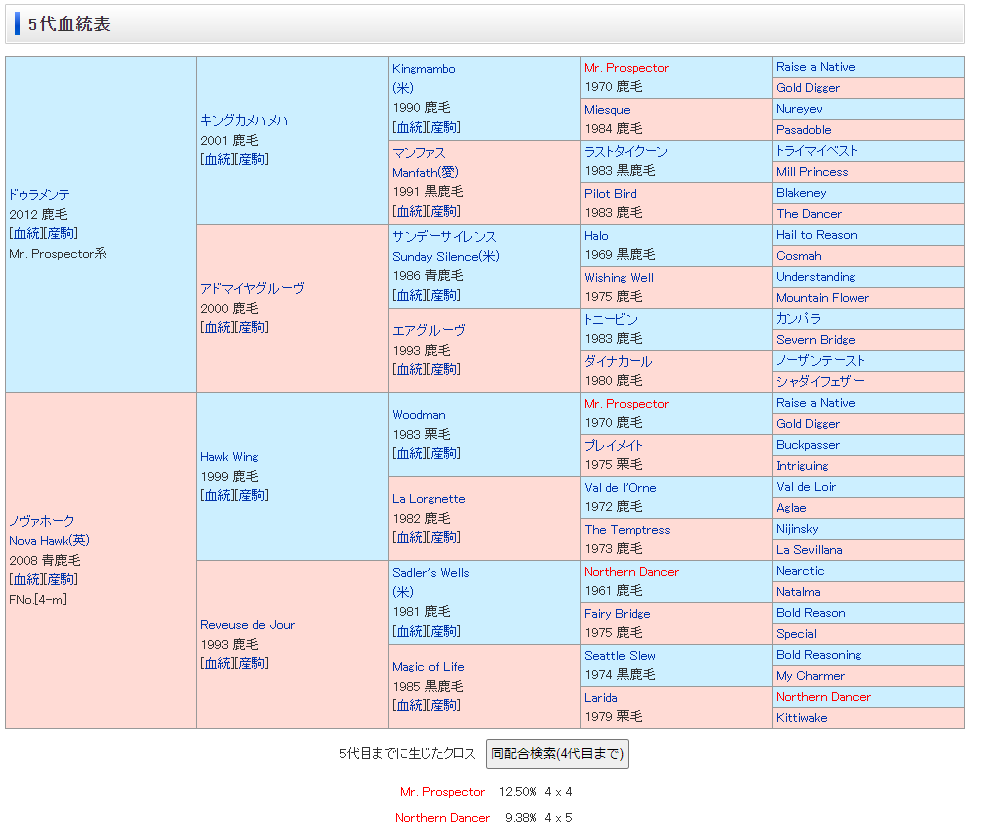
Task: Click the サンデーサイレンス name link
Action: [444, 237]
